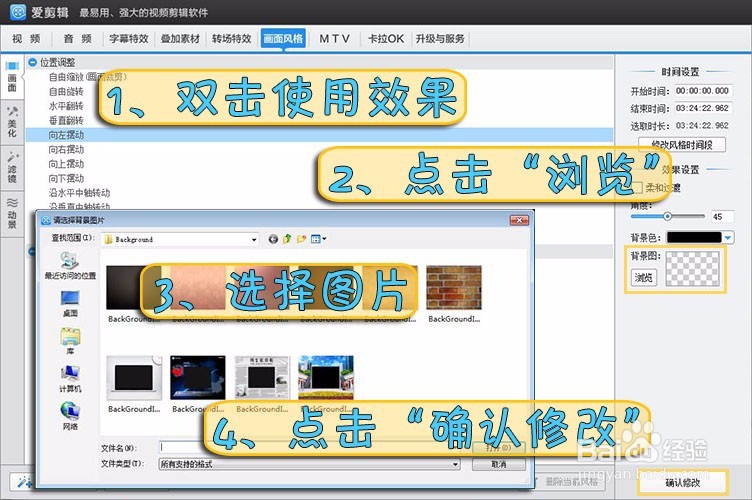Open 库 in dialog sidebar
The height and width of the screenshot is (500, 752).
pos(70,341)
